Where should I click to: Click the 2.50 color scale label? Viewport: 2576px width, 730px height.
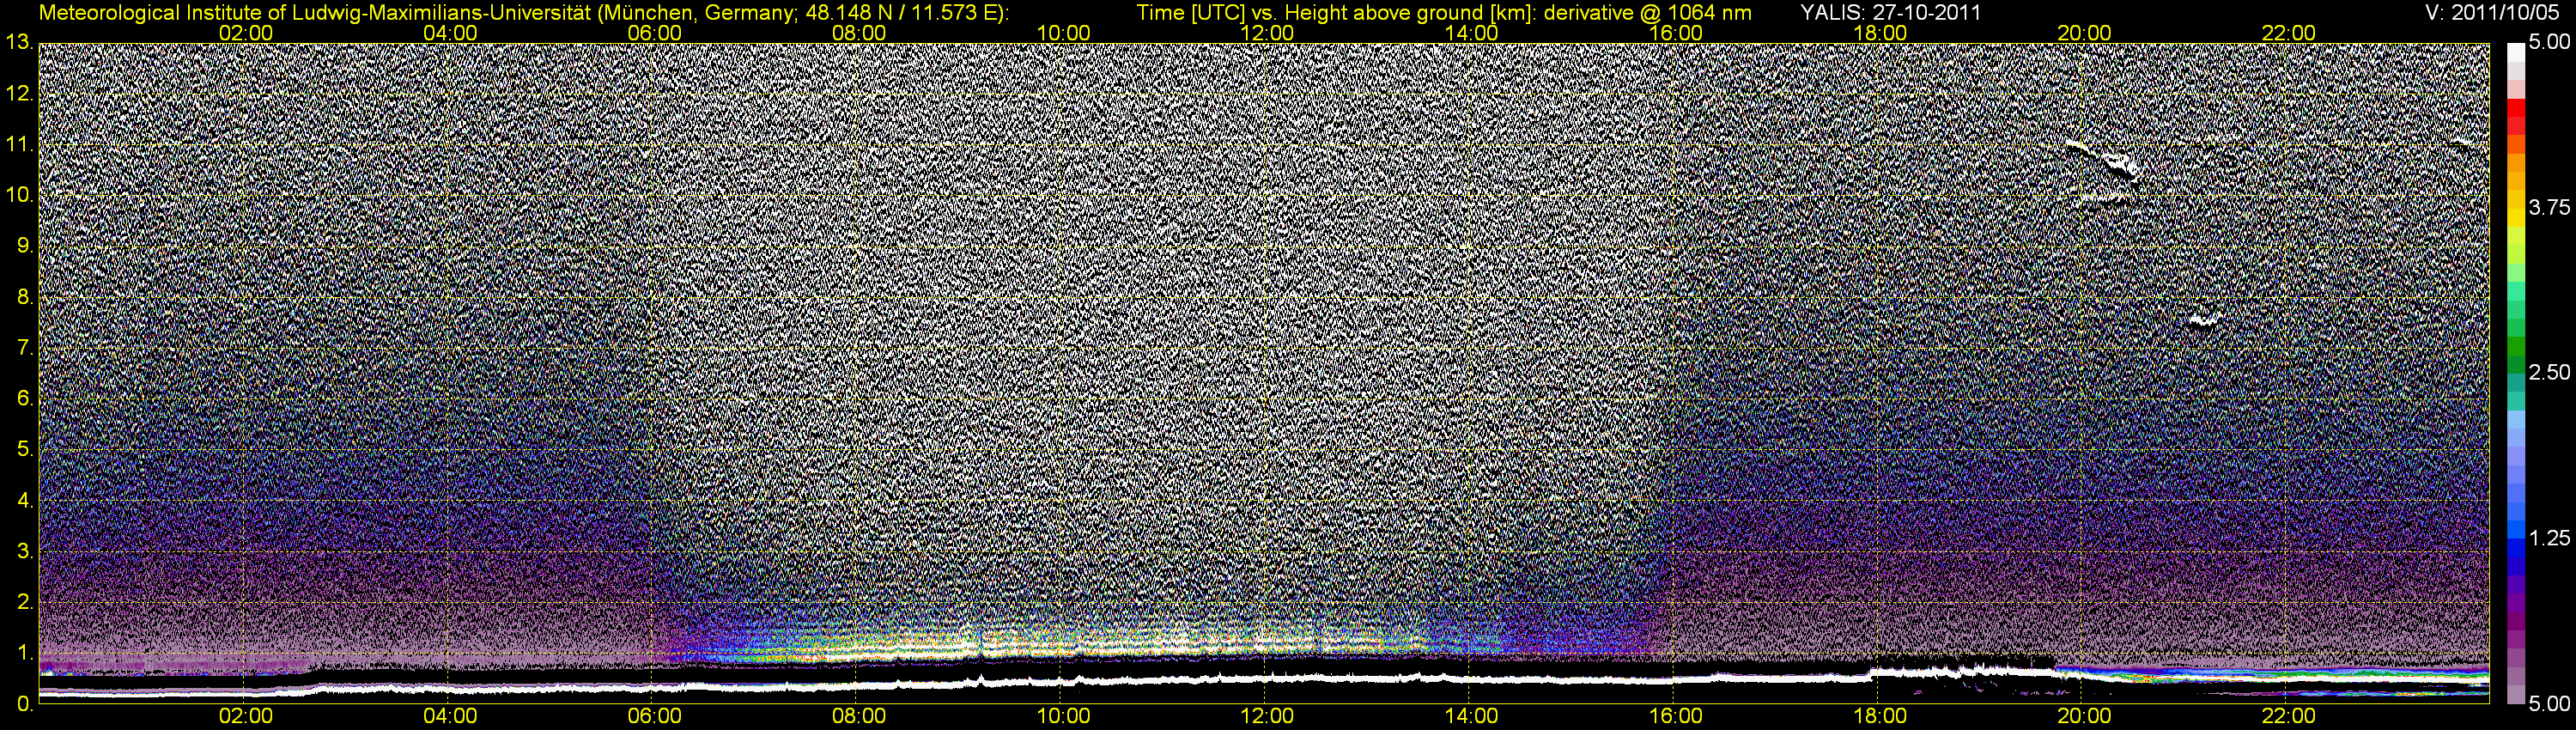(x=2550, y=373)
